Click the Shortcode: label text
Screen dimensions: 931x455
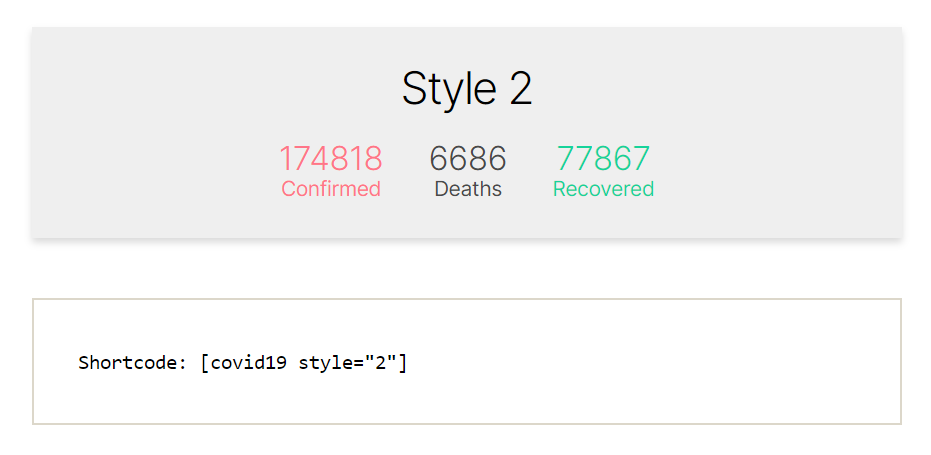[x=132, y=362]
